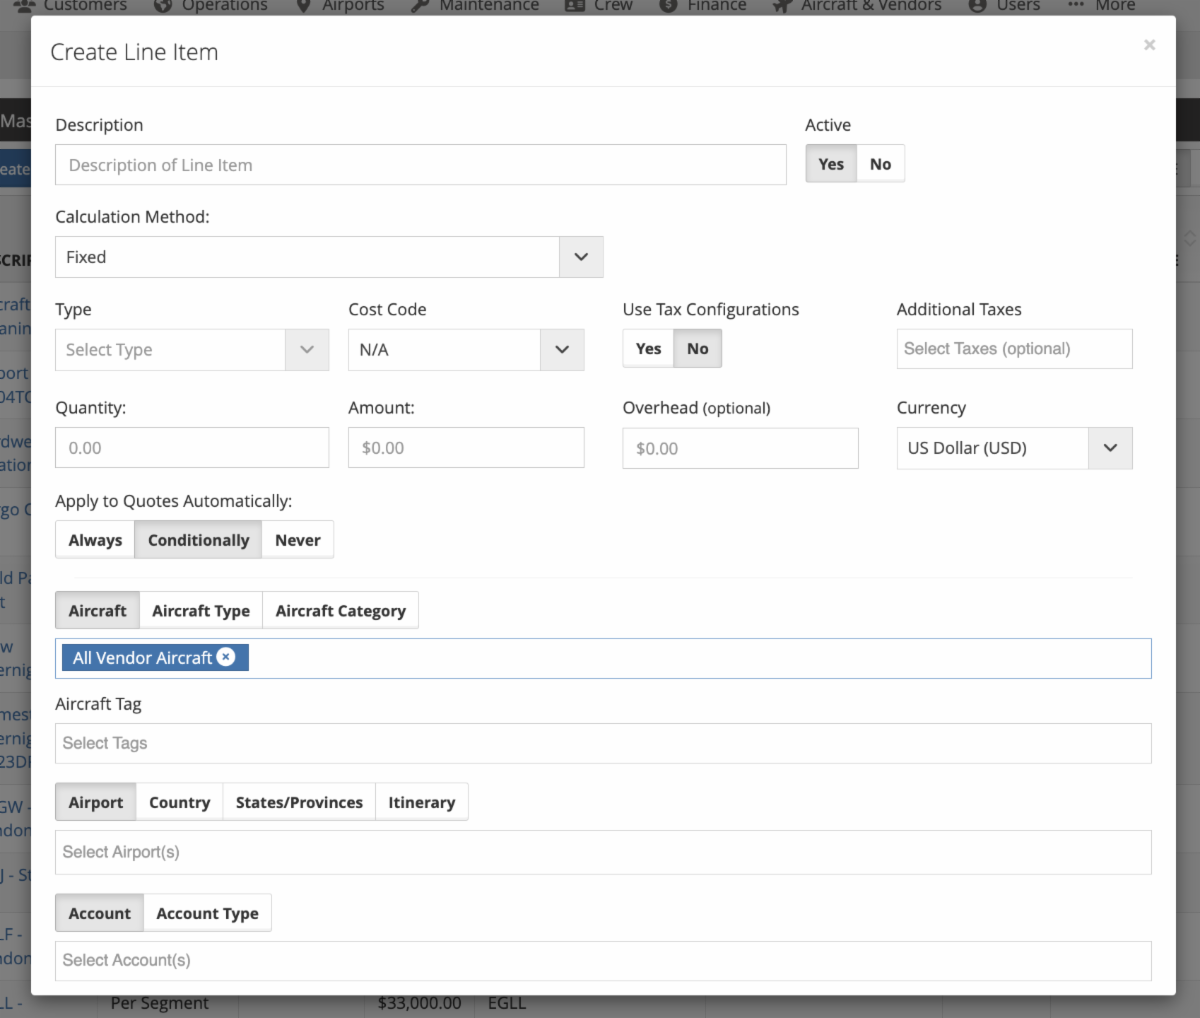This screenshot has height=1018, width=1200.
Task: Select the Account Type tab
Action: point(207,913)
